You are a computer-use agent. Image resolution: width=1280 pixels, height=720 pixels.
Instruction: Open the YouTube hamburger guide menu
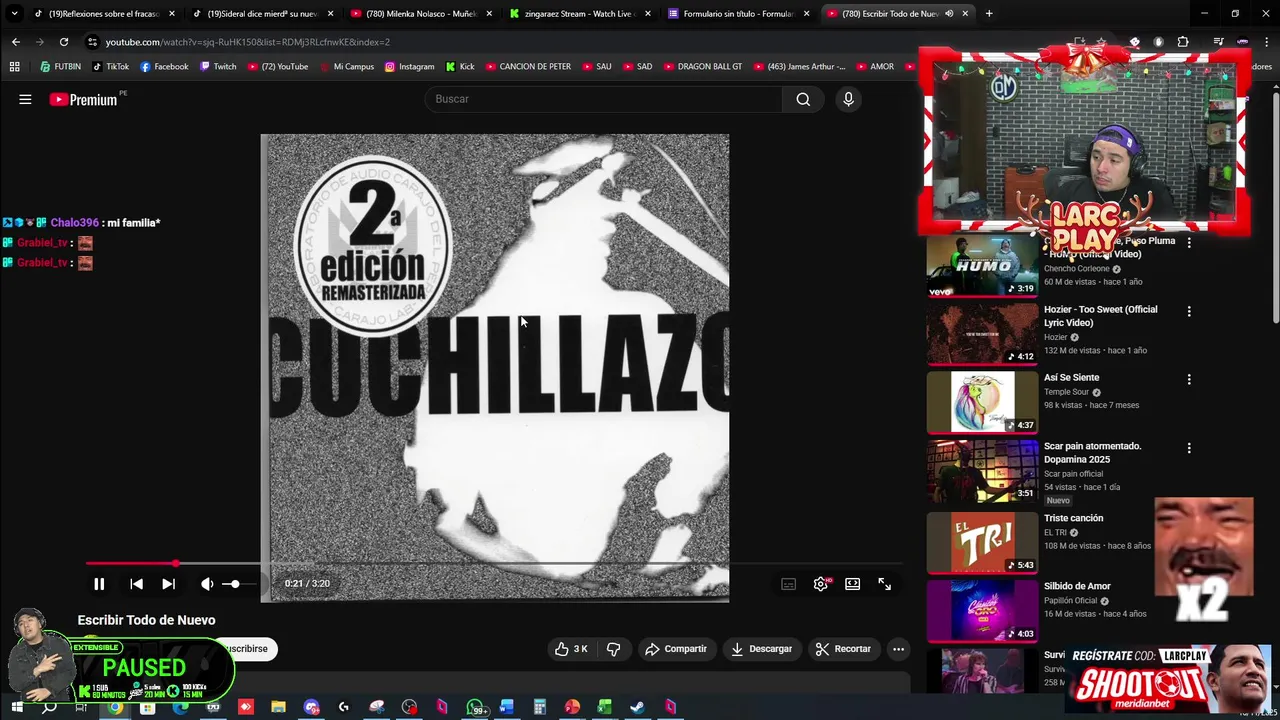(25, 99)
